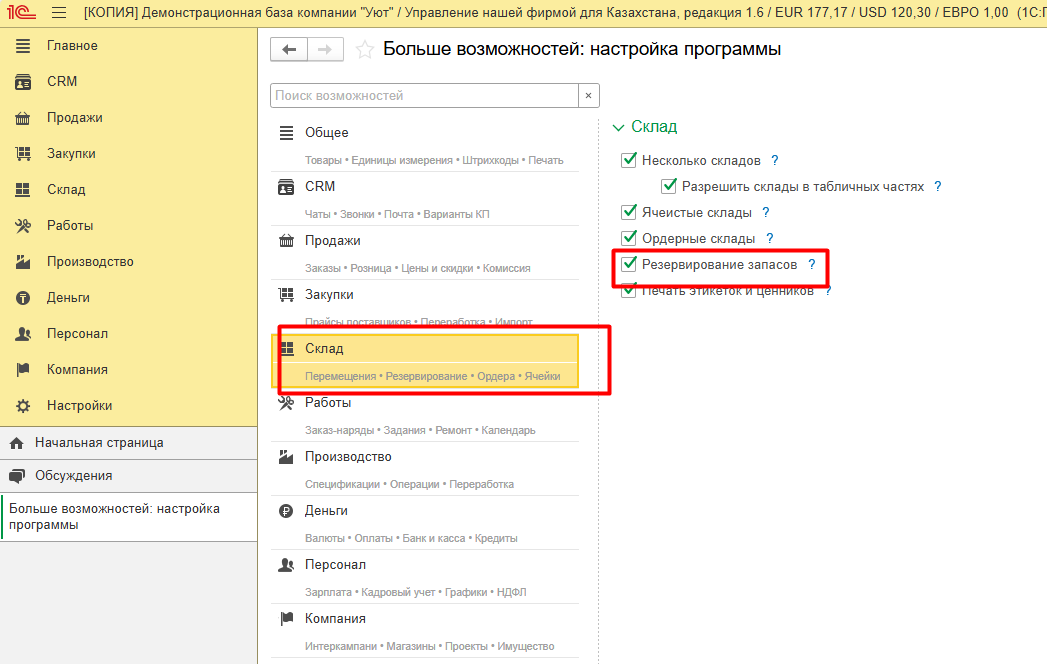
Task: Click help question mark next to Резервирование запасов
Action: click(x=811, y=265)
